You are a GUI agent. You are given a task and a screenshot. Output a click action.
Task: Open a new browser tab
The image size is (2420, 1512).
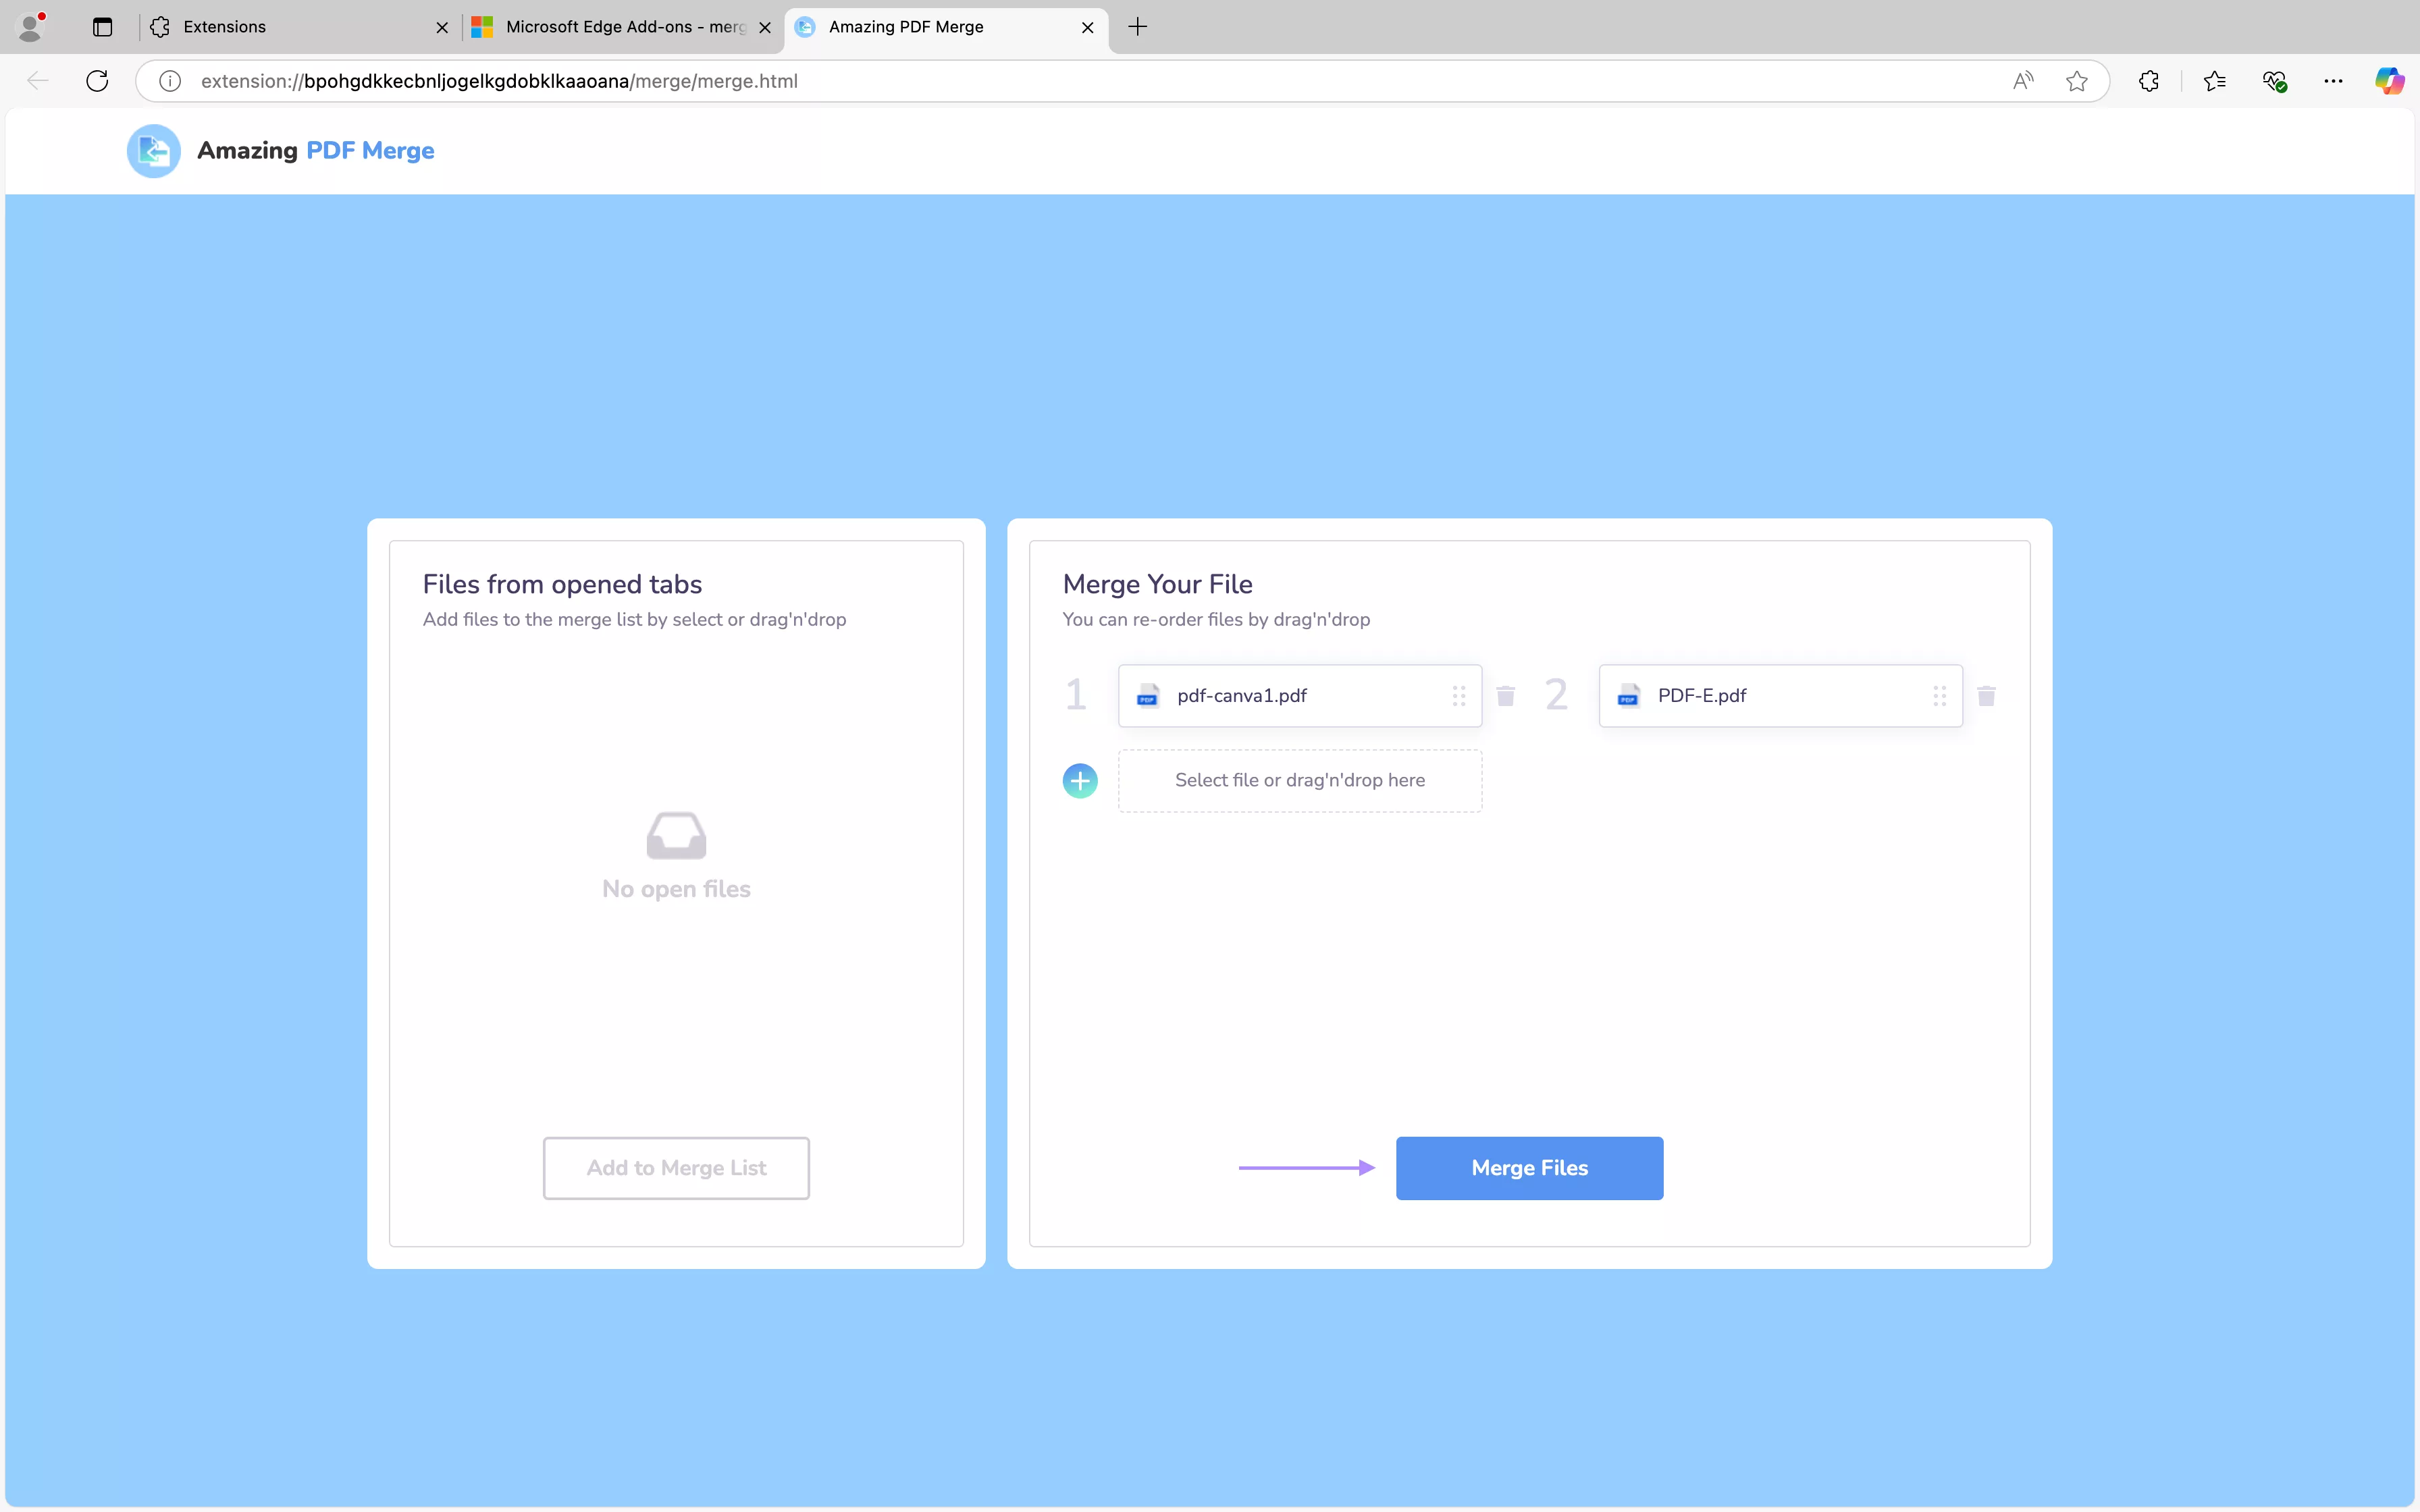pos(1137,27)
